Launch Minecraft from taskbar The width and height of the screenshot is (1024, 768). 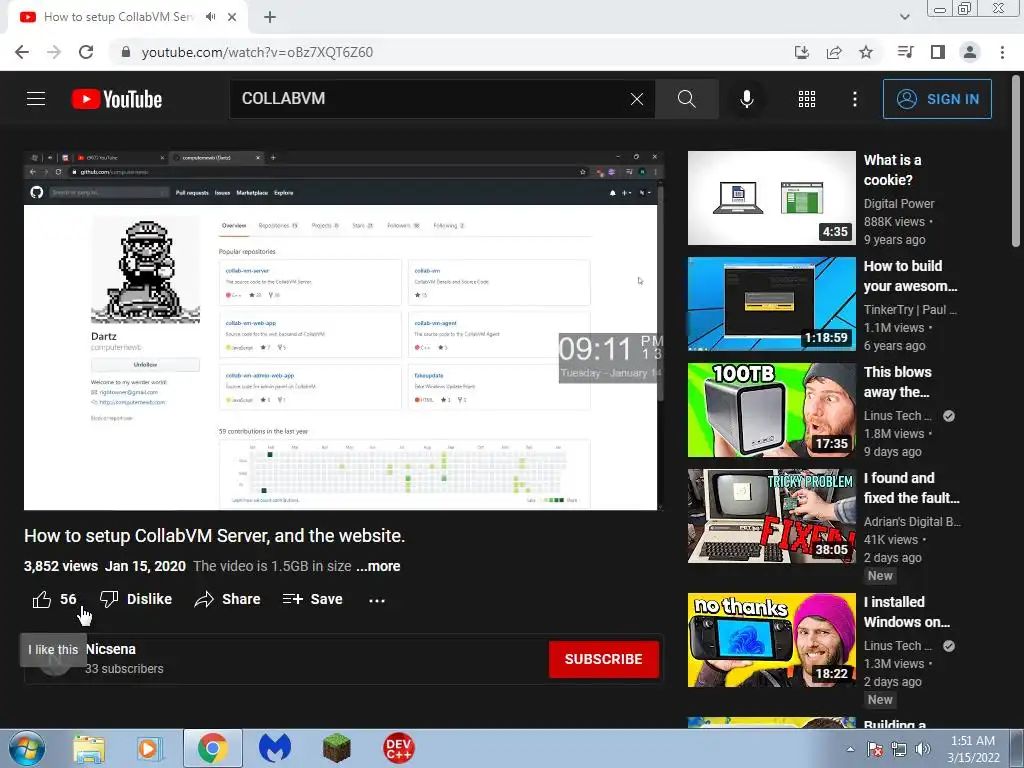click(336, 748)
